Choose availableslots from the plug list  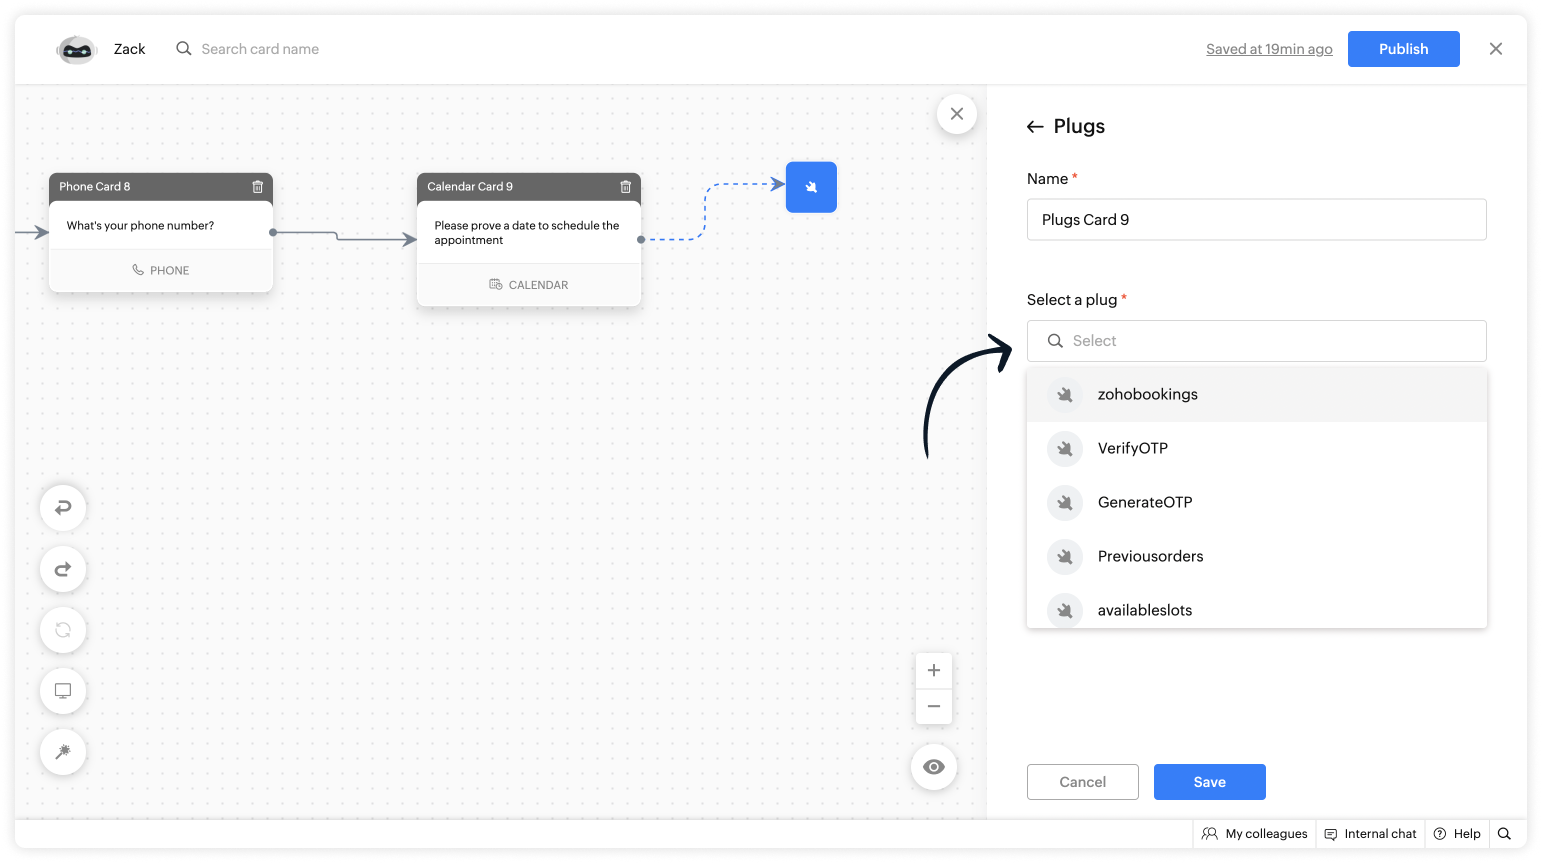click(1257, 608)
